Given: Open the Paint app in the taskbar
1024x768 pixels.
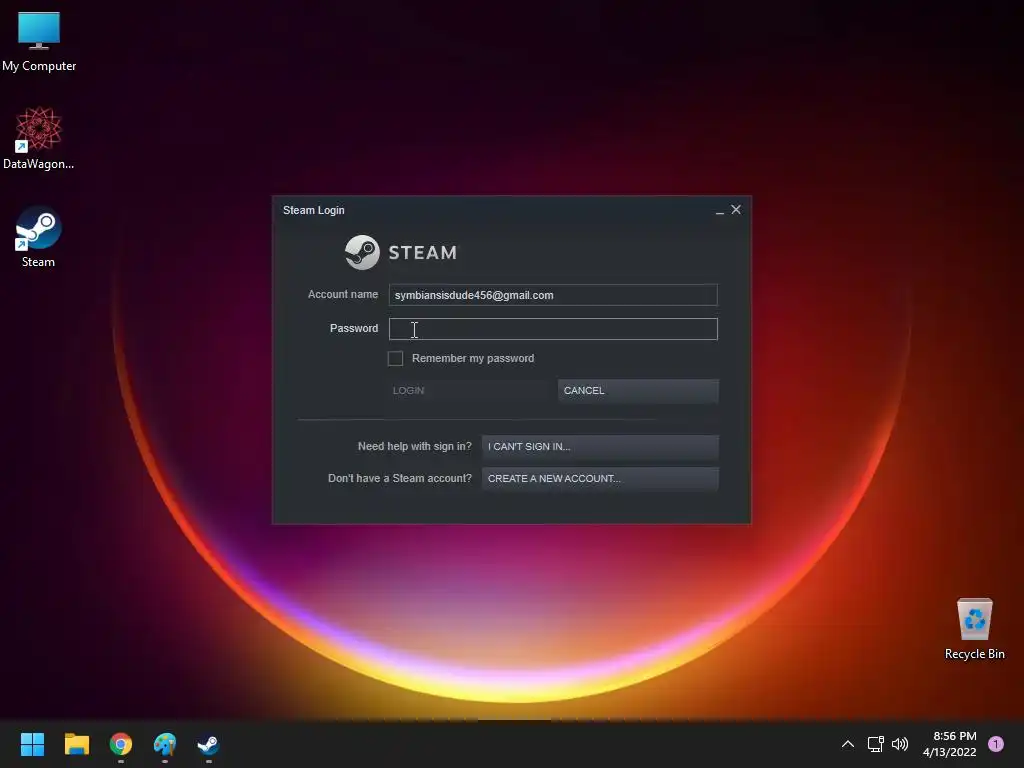Looking at the screenshot, I should [165, 744].
